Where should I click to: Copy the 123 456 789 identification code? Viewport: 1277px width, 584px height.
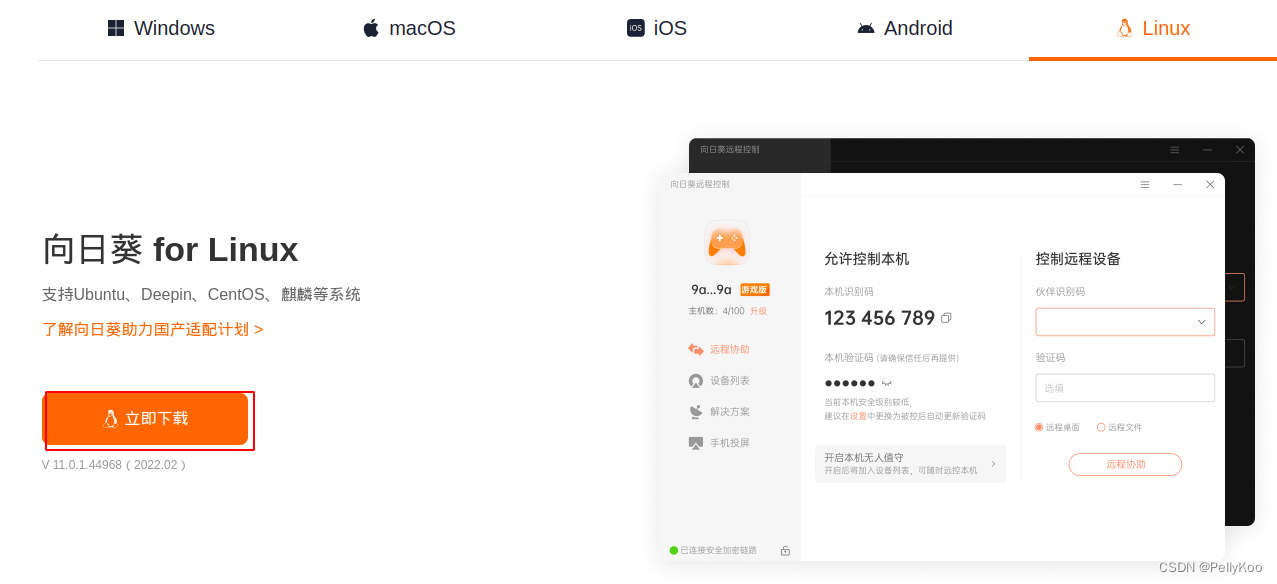click(946, 318)
